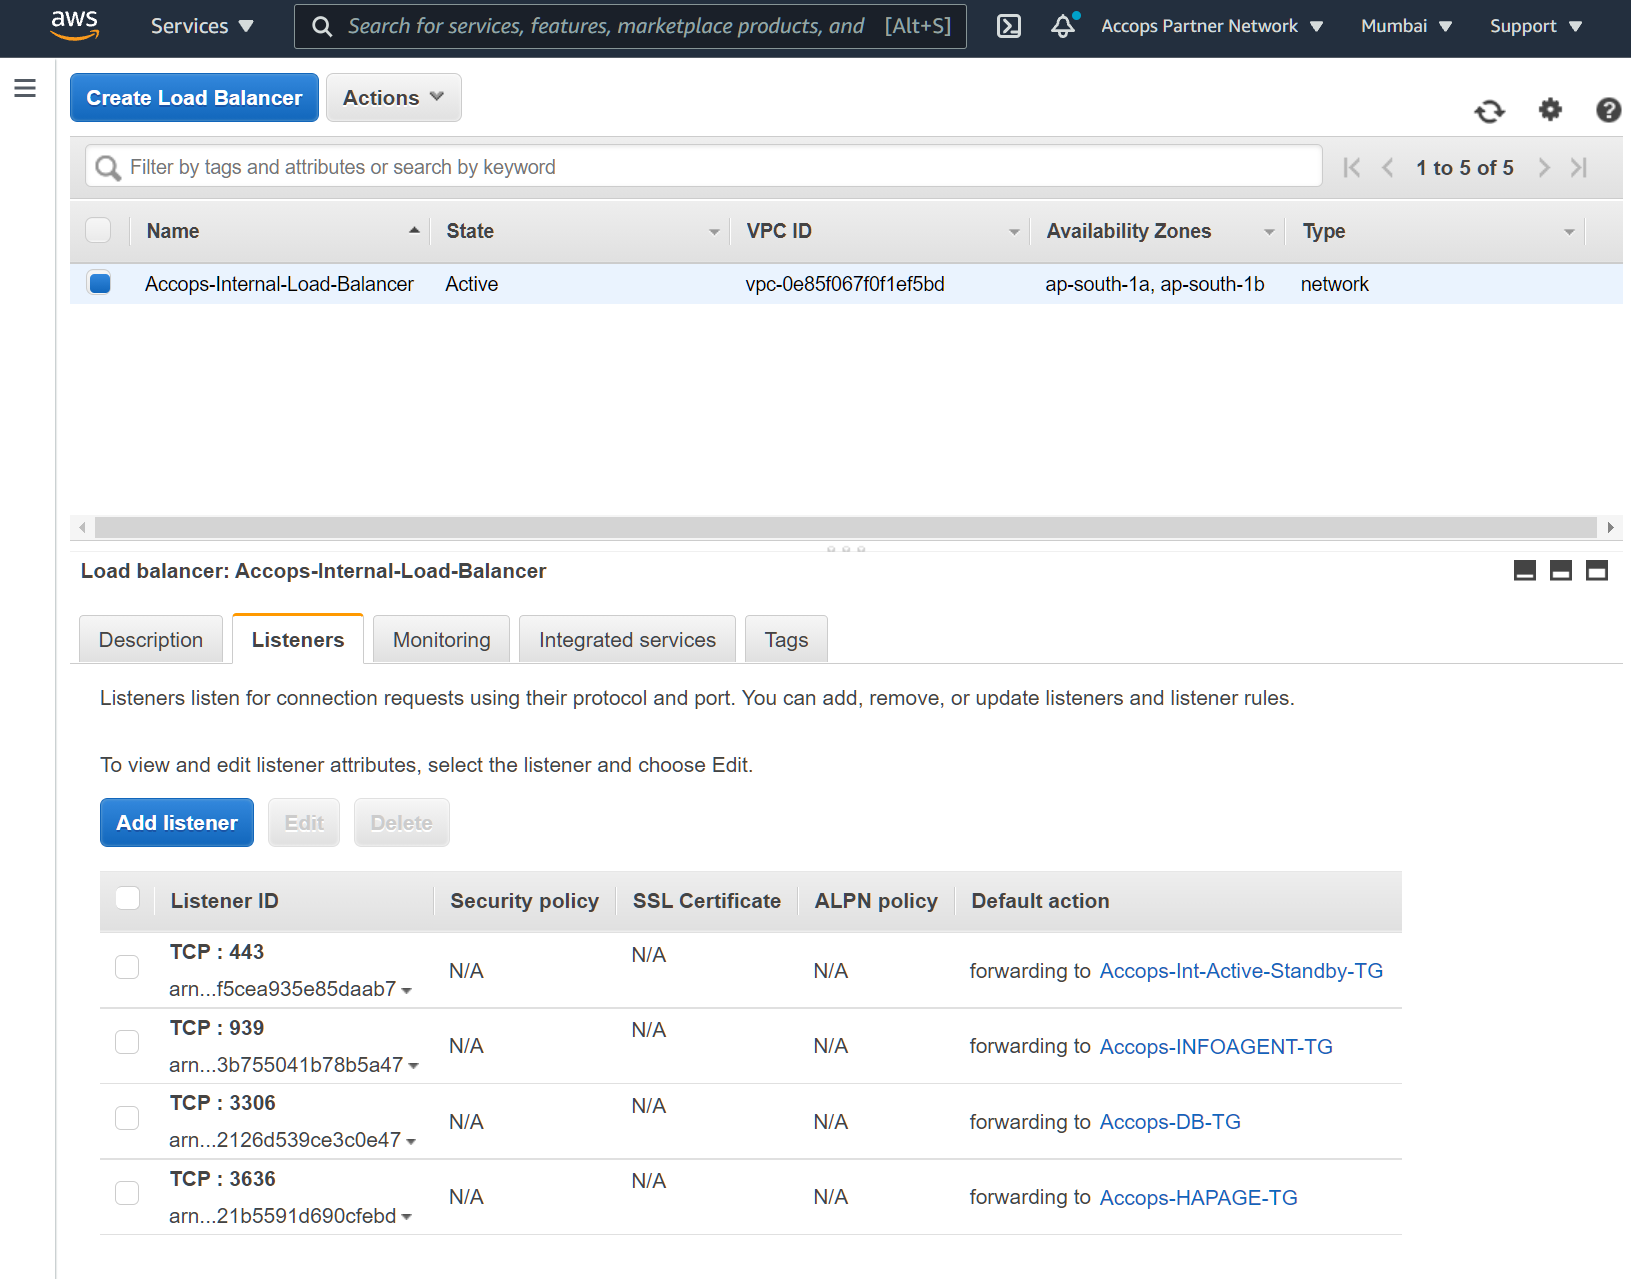
Task: Expand ARN for TCP 3636 listener
Action: coord(407,1217)
